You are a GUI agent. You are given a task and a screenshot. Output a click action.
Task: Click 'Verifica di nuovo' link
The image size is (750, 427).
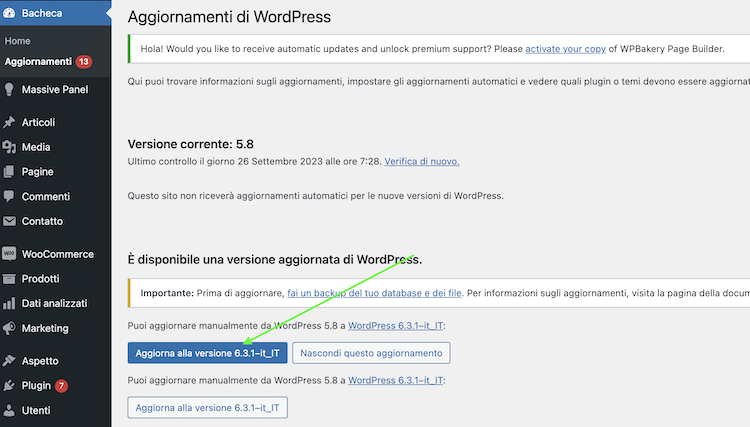pyautogui.click(x=422, y=162)
